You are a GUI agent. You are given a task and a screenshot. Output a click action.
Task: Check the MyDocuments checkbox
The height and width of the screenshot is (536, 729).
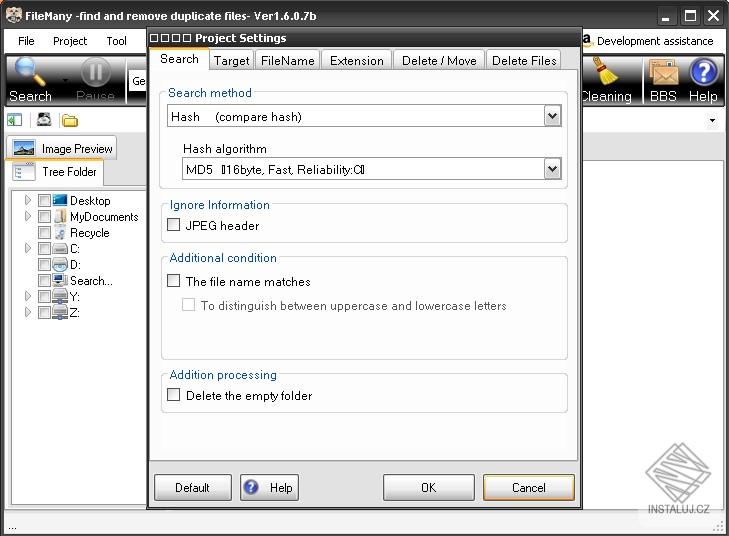click(x=44, y=216)
